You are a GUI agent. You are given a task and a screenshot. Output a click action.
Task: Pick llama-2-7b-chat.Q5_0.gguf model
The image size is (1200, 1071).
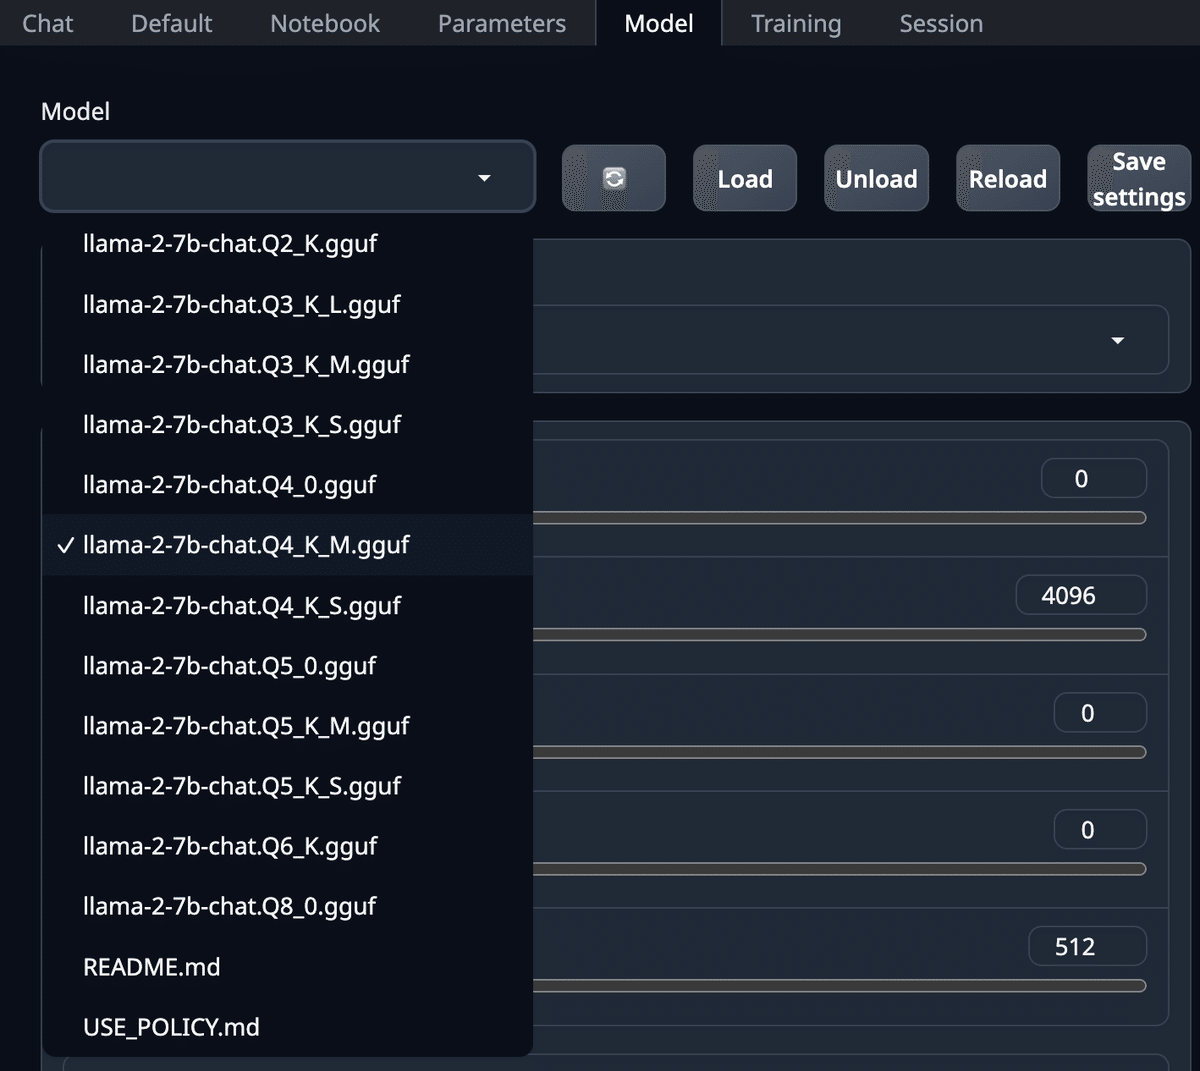(x=287, y=665)
